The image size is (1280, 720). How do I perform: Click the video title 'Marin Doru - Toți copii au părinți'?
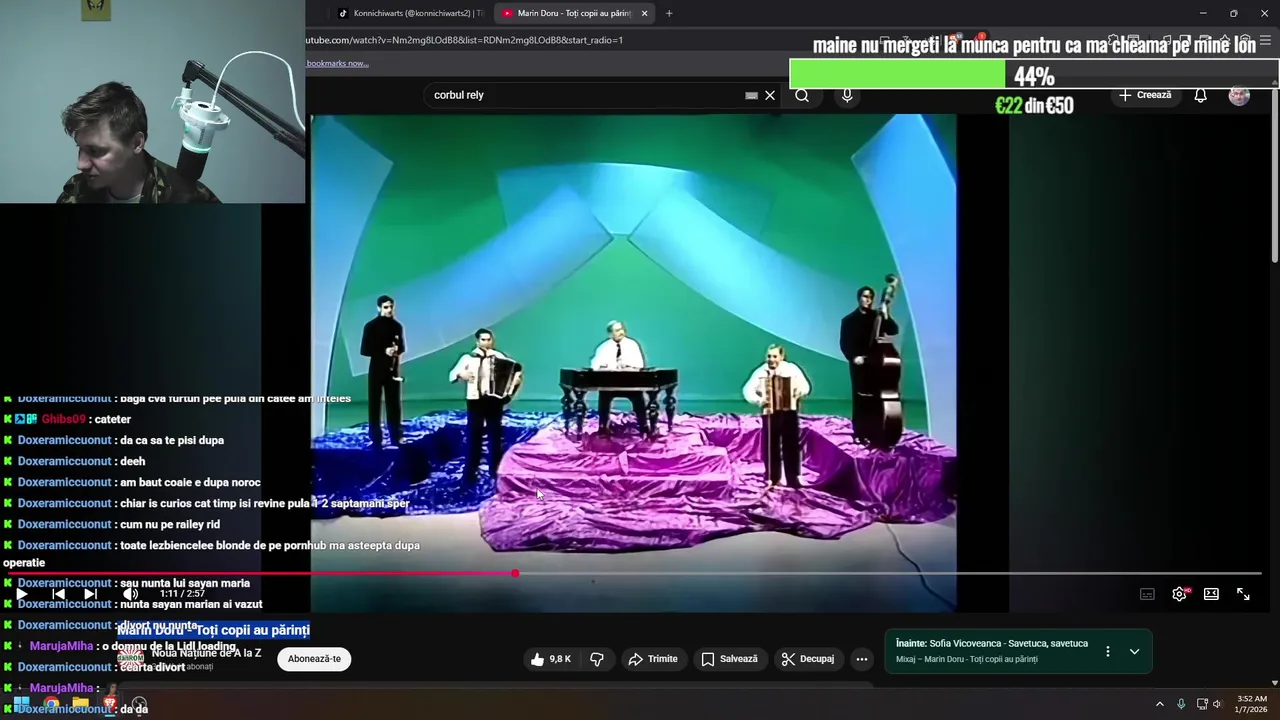(213, 630)
